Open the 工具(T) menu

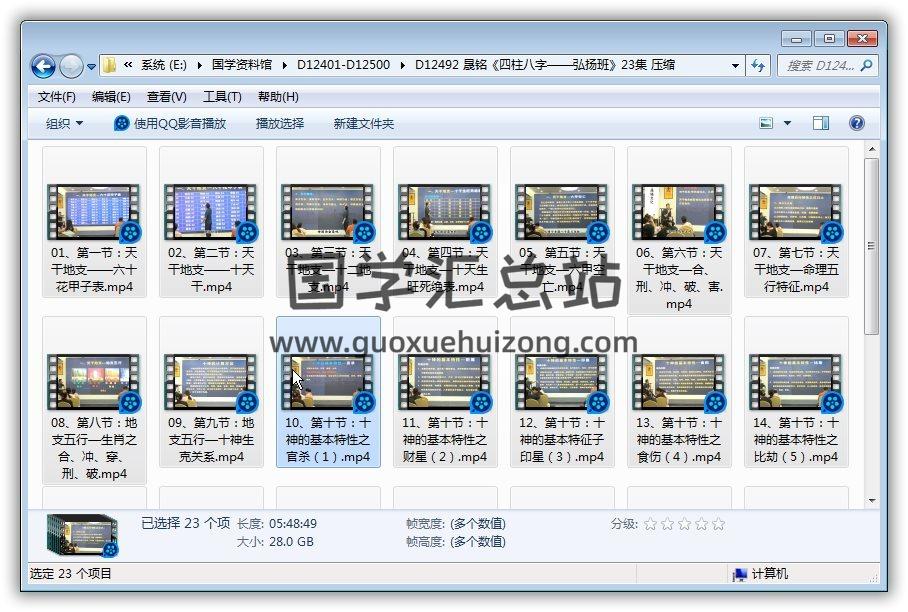pyautogui.click(x=221, y=97)
